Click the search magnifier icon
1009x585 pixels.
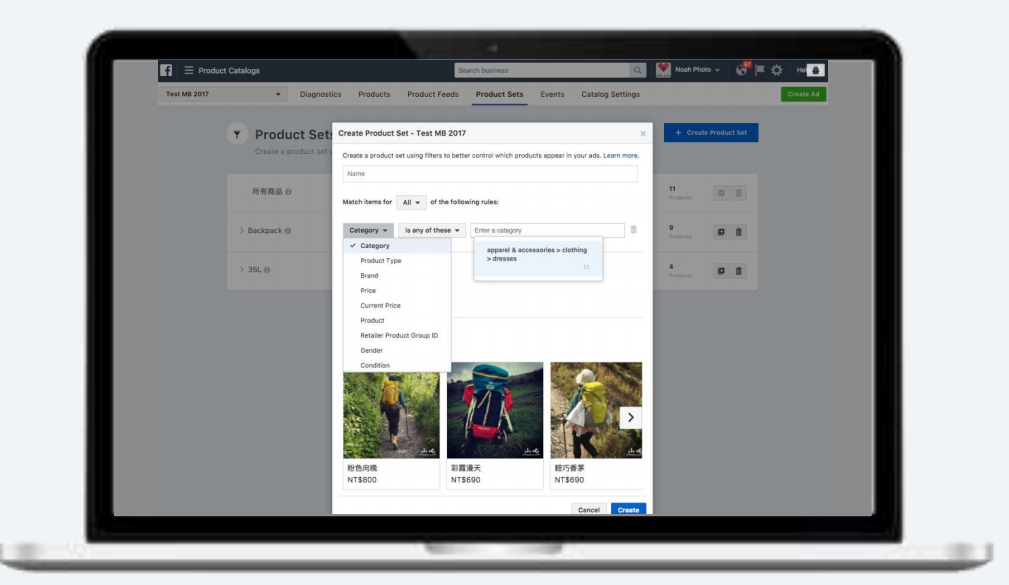coord(637,70)
